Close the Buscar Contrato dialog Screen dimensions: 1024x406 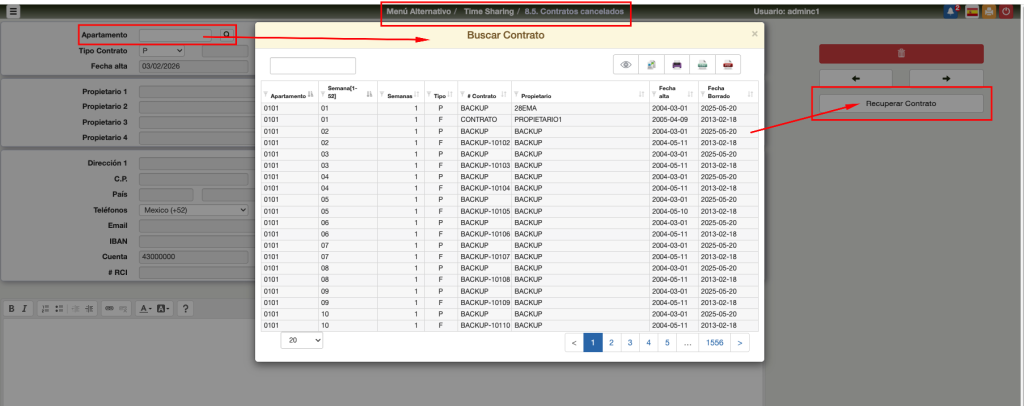[754, 33]
